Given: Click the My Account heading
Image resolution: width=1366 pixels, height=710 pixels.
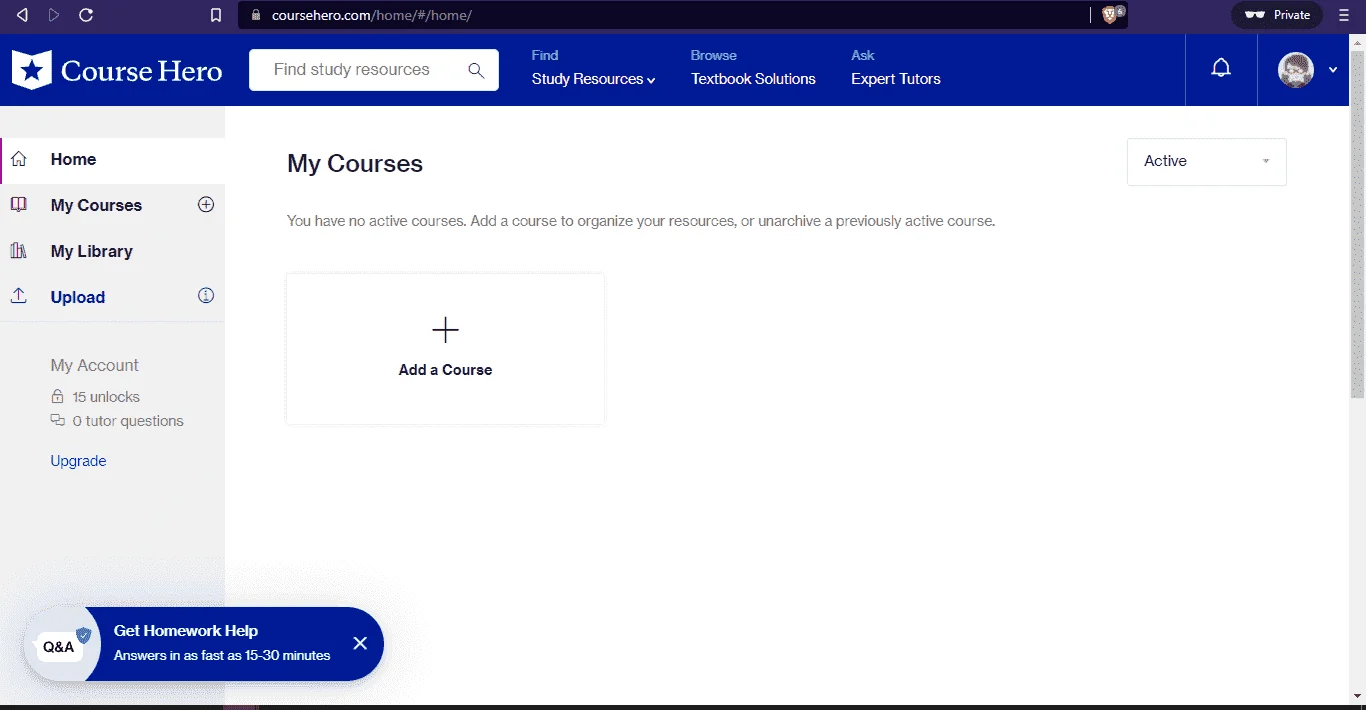Looking at the screenshot, I should (95, 365).
